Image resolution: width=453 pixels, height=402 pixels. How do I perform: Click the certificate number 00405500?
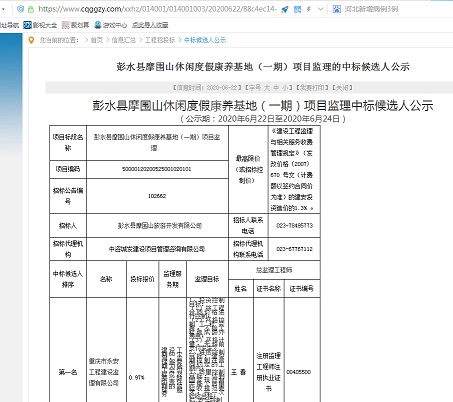tap(299, 372)
